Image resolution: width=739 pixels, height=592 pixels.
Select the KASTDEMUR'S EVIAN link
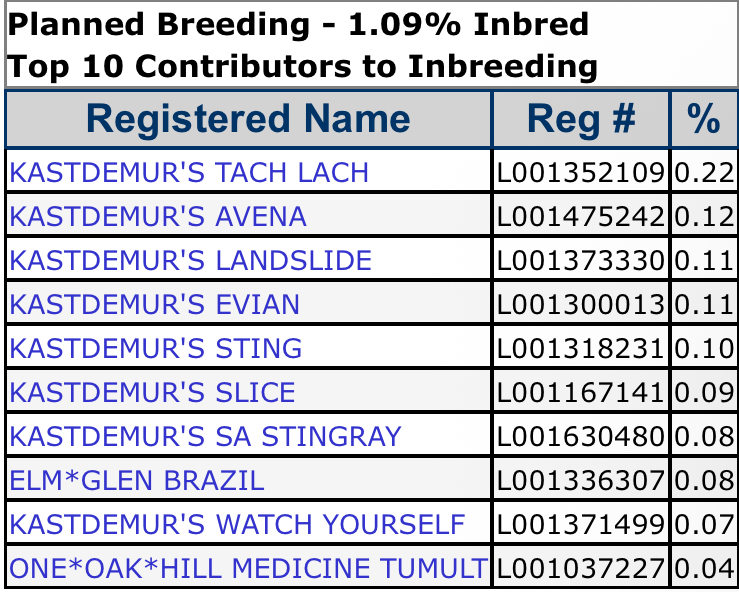click(x=154, y=305)
